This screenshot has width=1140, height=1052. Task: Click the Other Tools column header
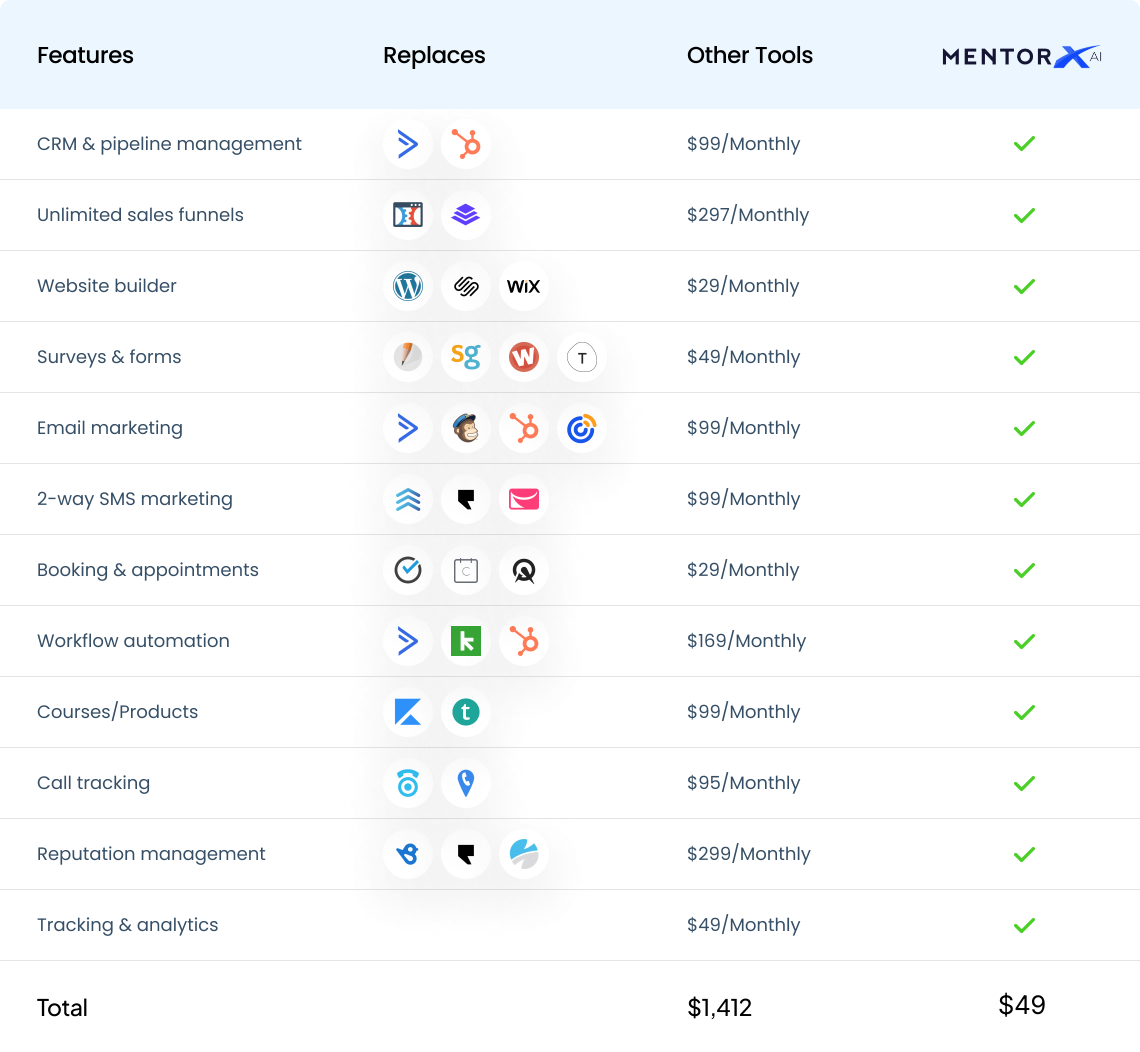point(749,56)
